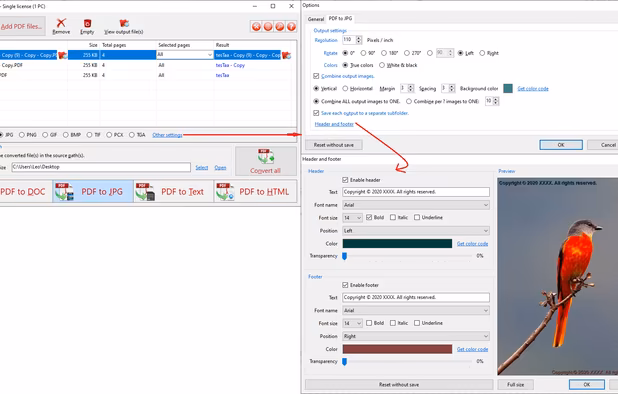Open the Selected pages All dropdown
The image size is (618, 394).
[x=184, y=55]
